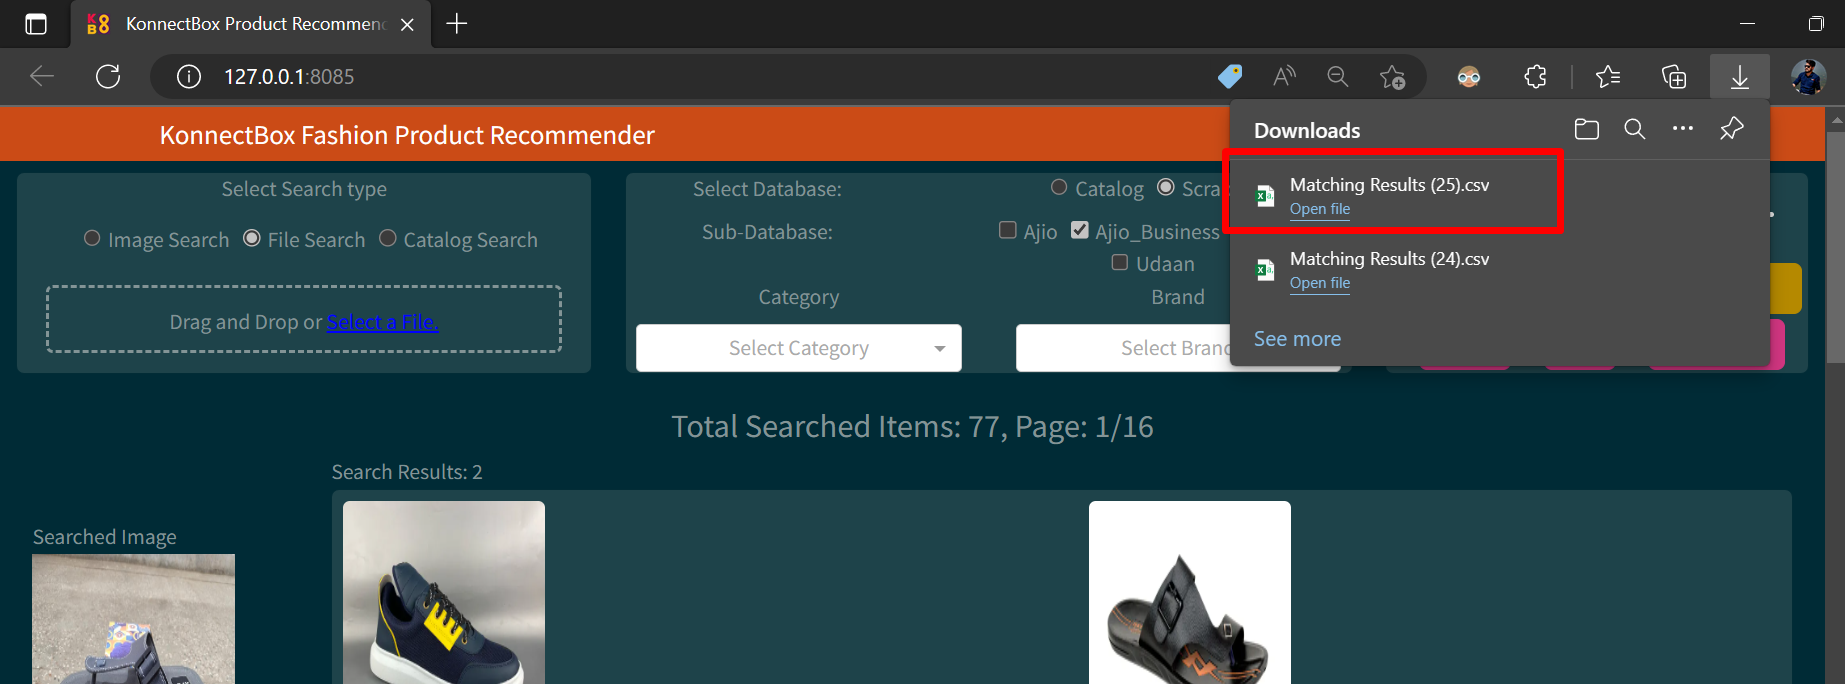Open the Downloads more options menu
1845x684 pixels.
[1682, 129]
